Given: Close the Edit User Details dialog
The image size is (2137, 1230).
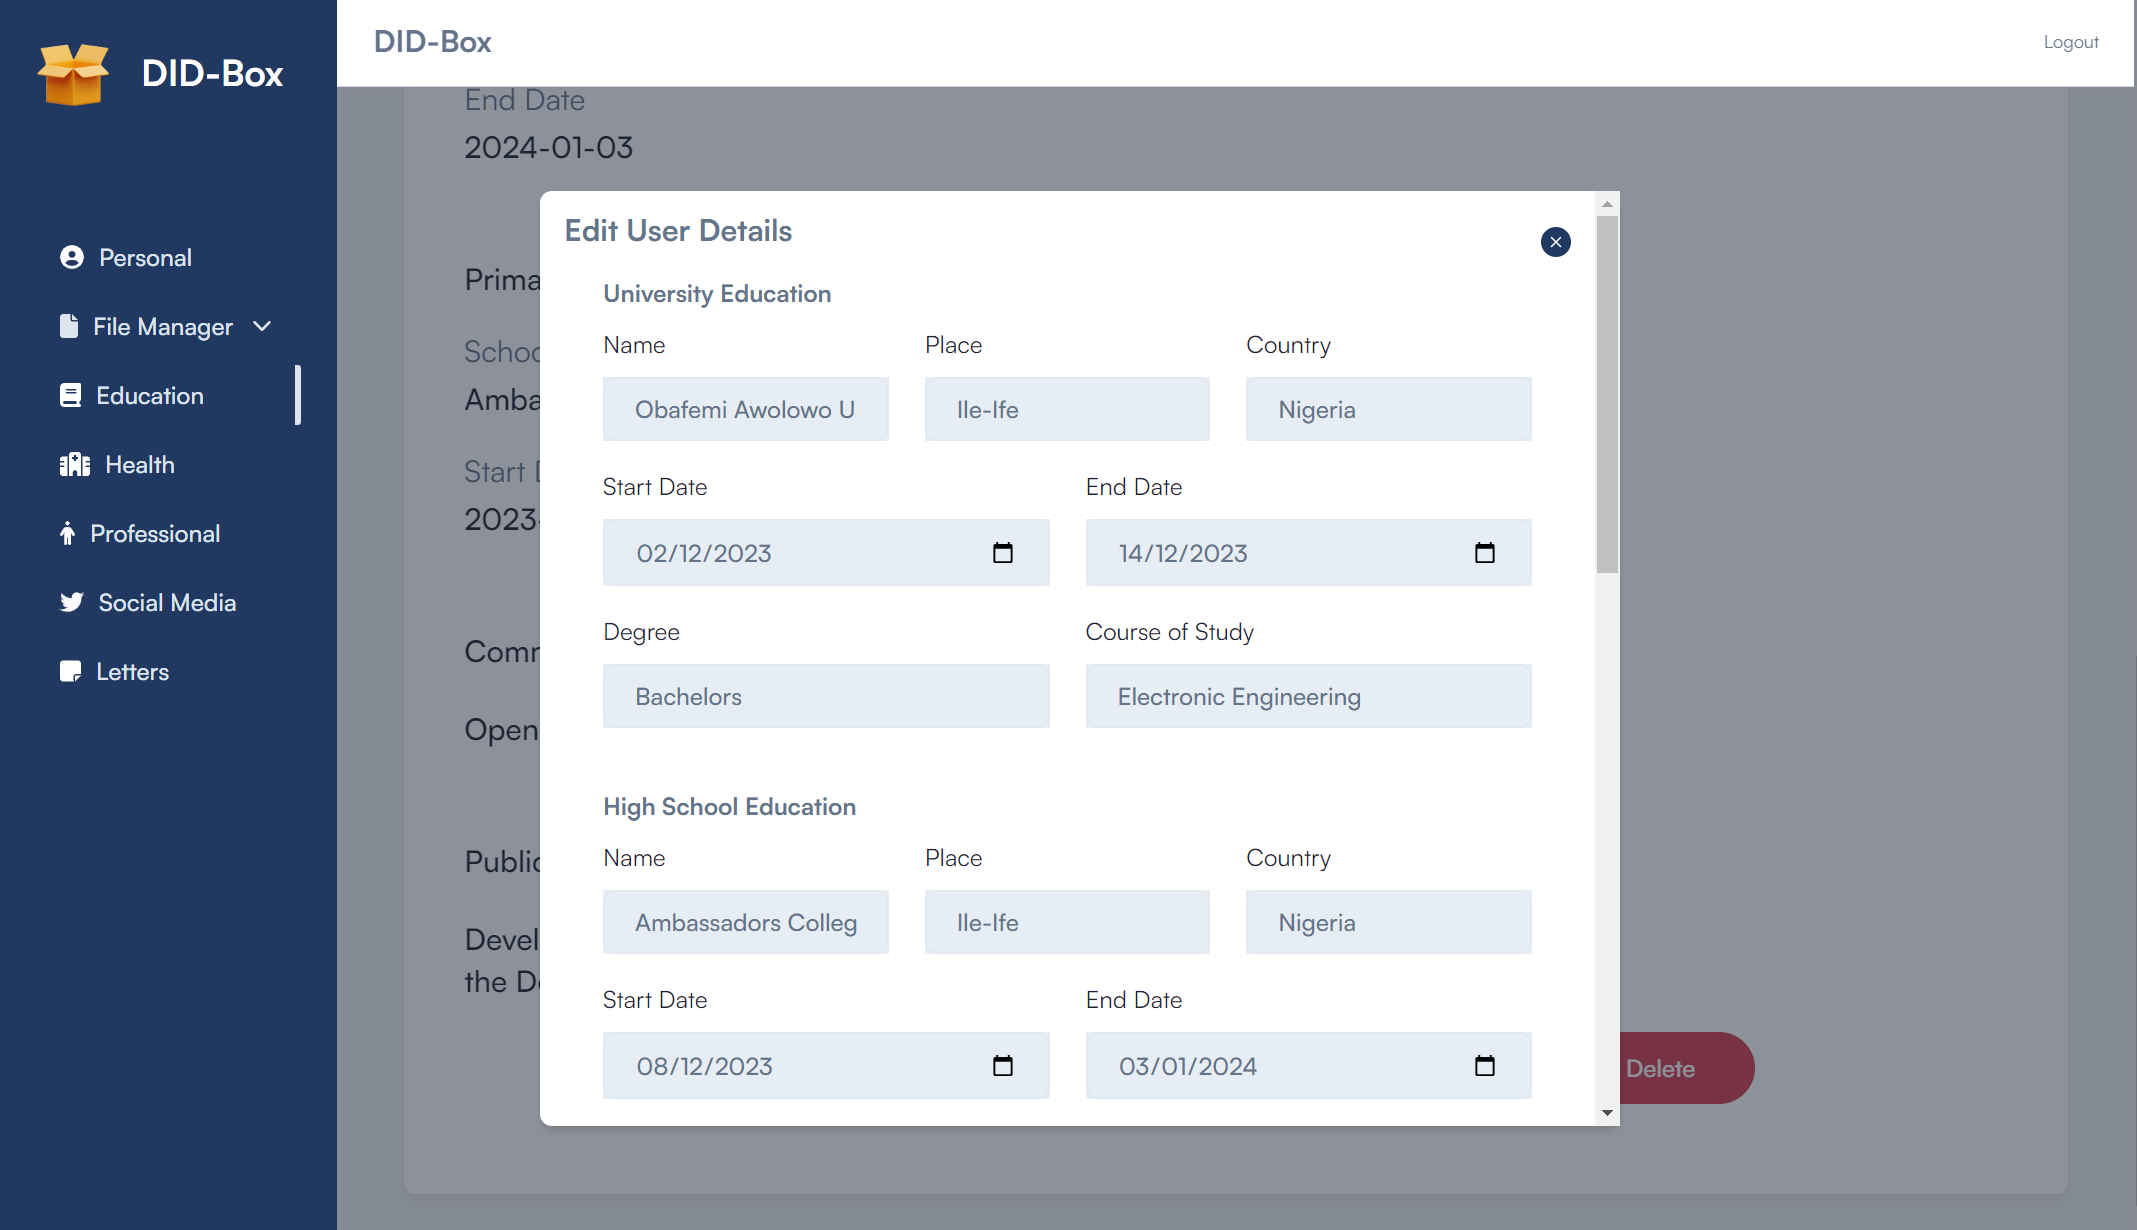Looking at the screenshot, I should click(1555, 242).
